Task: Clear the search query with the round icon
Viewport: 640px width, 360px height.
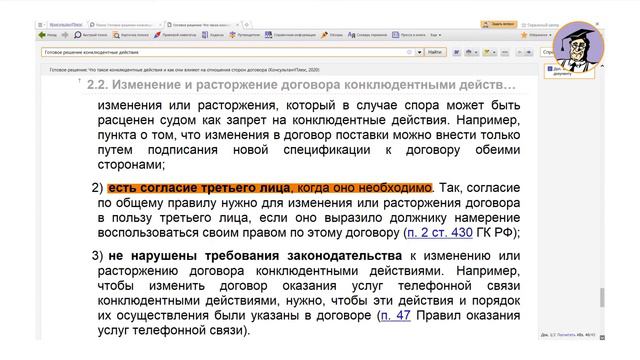Action: [x=409, y=52]
